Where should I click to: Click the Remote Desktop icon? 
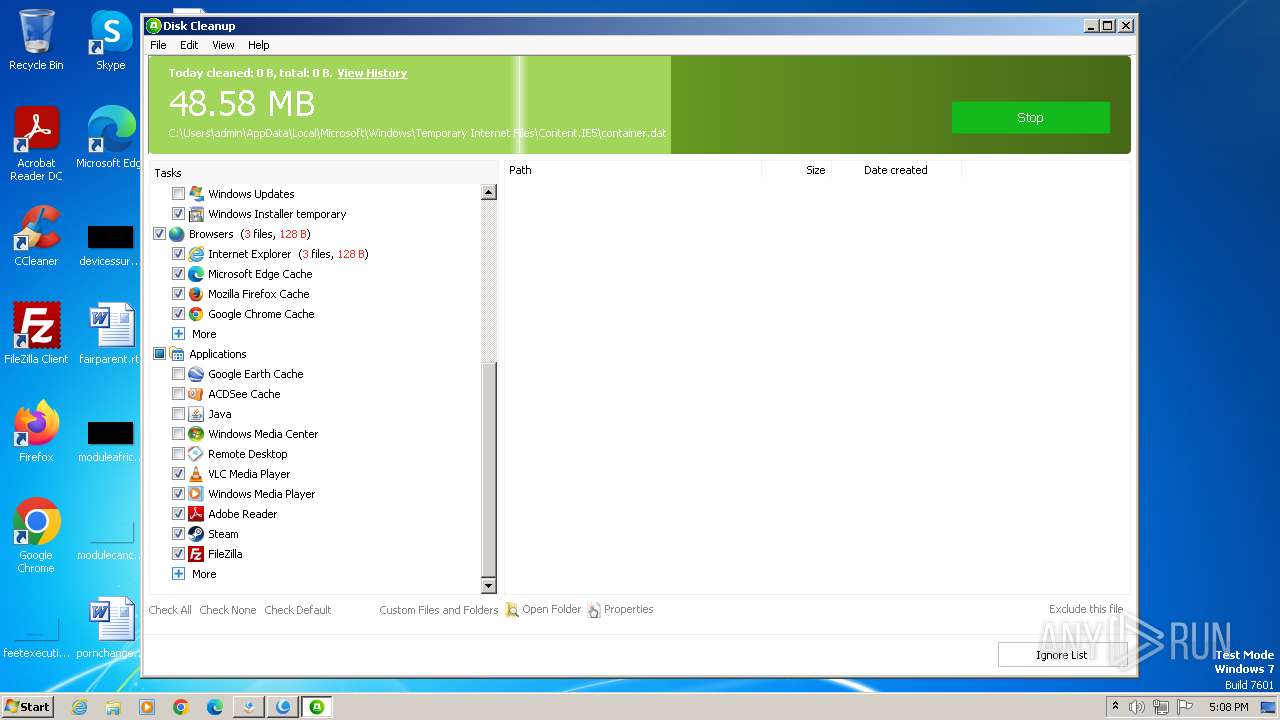point(196,454)
